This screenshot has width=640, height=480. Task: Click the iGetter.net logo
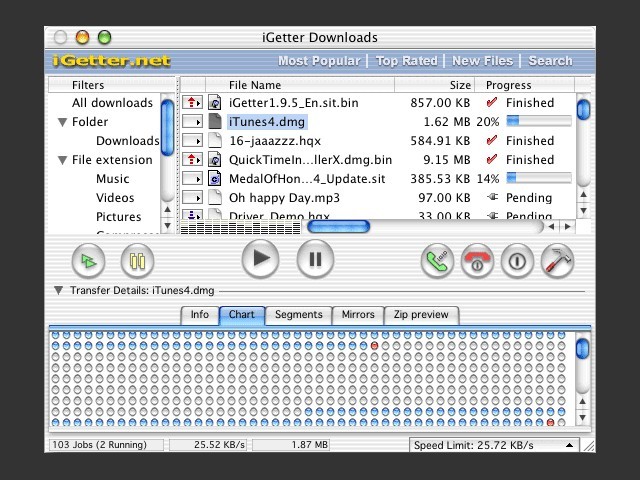click(x=111, y=61)
